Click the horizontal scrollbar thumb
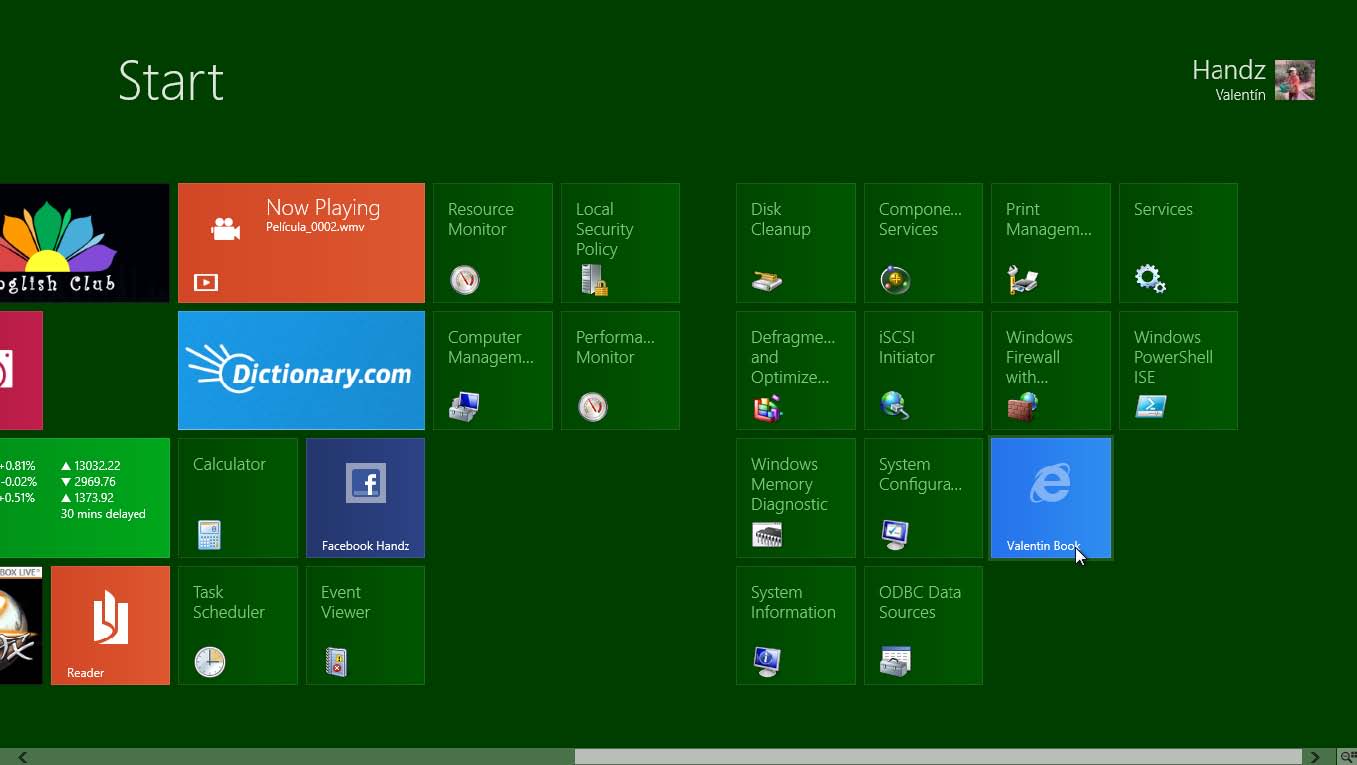This screenshot has height=765, width=1357. [x=937, y=757]
